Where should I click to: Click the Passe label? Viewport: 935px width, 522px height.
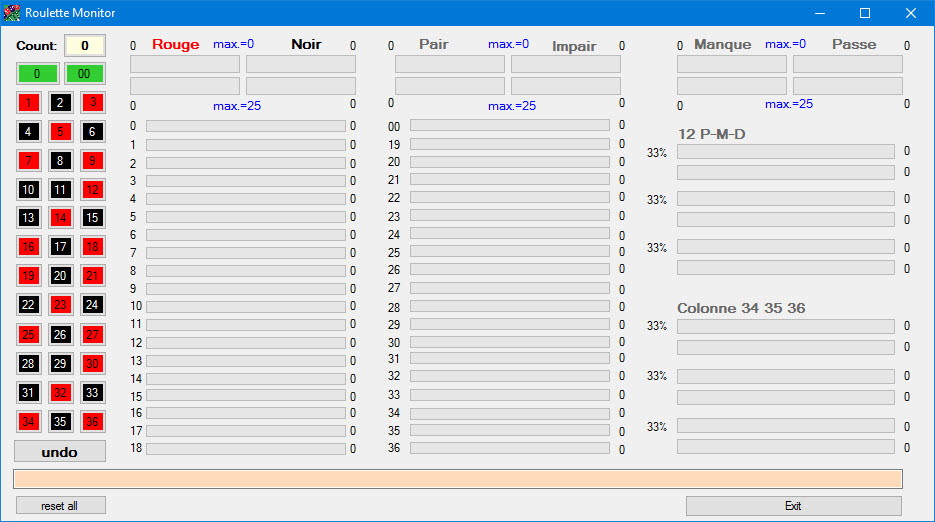[854, 45]
